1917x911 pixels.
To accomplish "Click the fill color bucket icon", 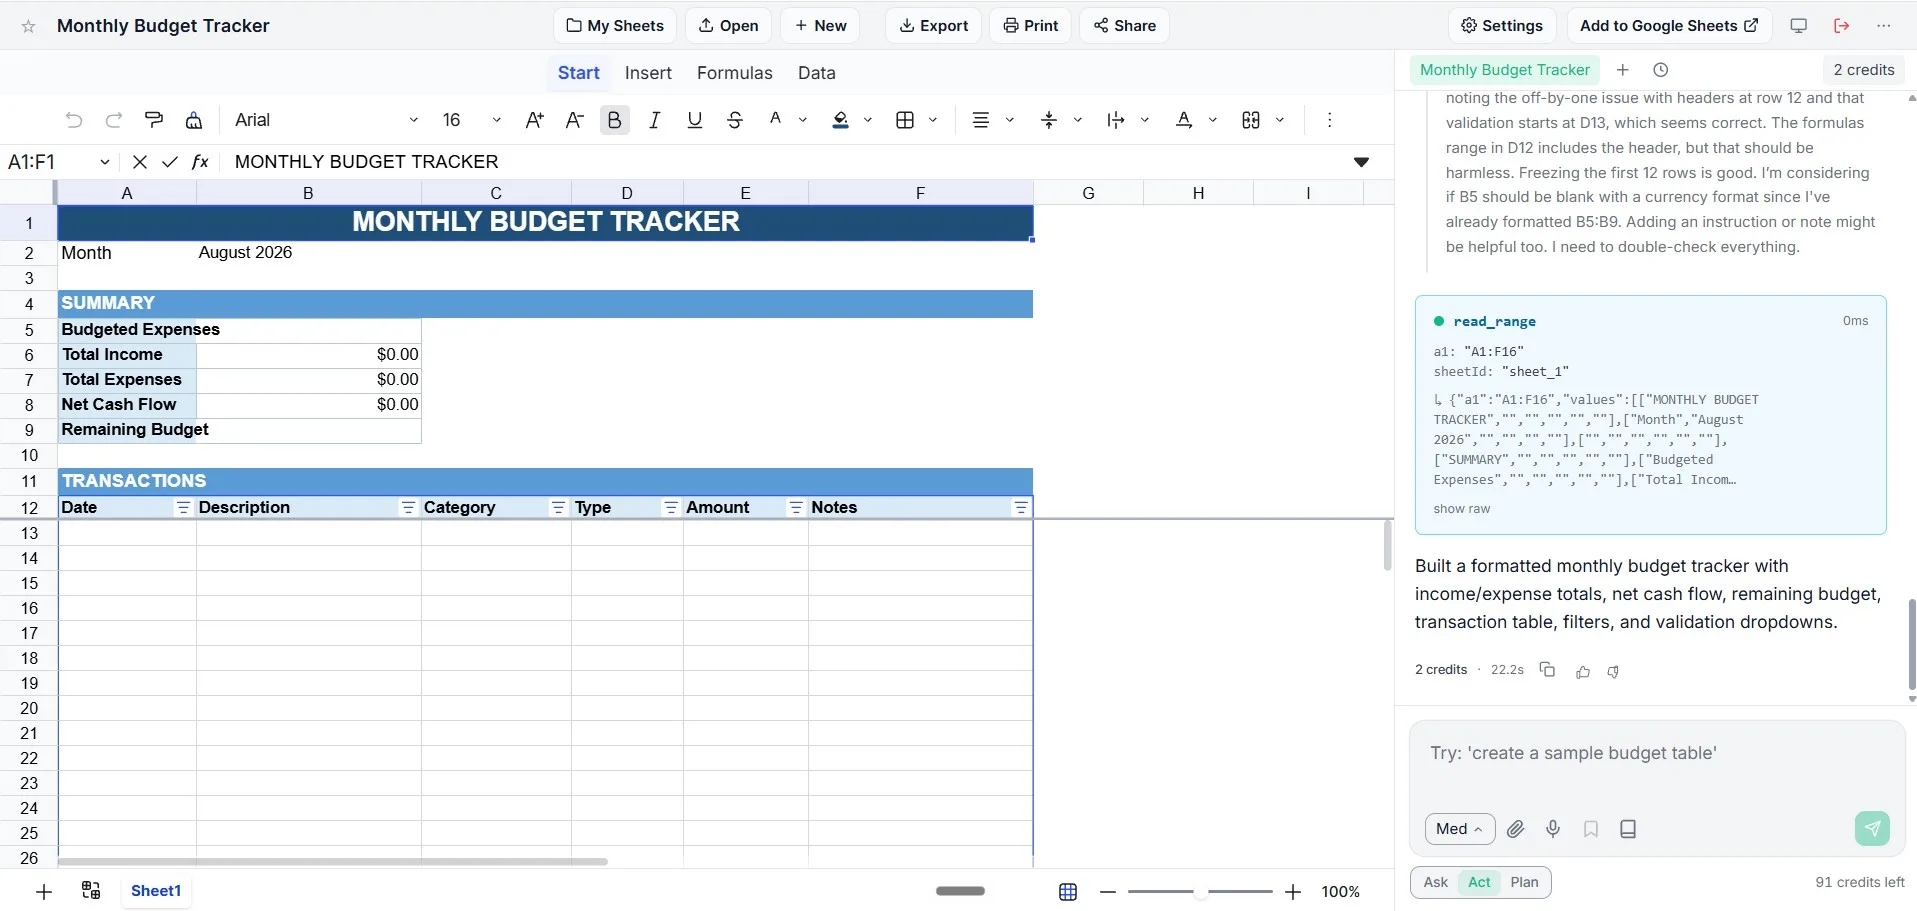I will [841, 120].
